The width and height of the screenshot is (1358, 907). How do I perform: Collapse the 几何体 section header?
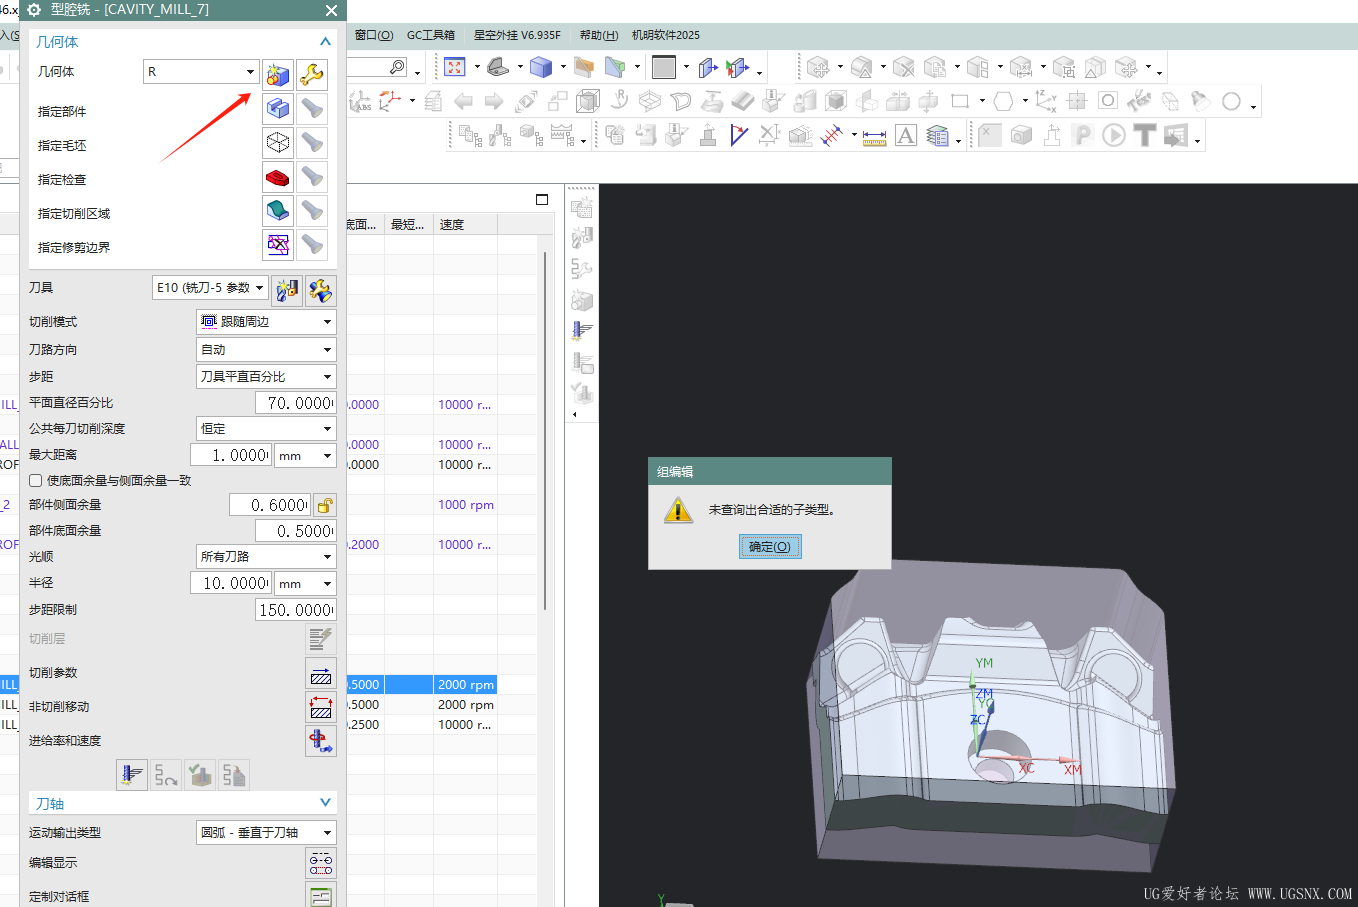click(183, 42)
